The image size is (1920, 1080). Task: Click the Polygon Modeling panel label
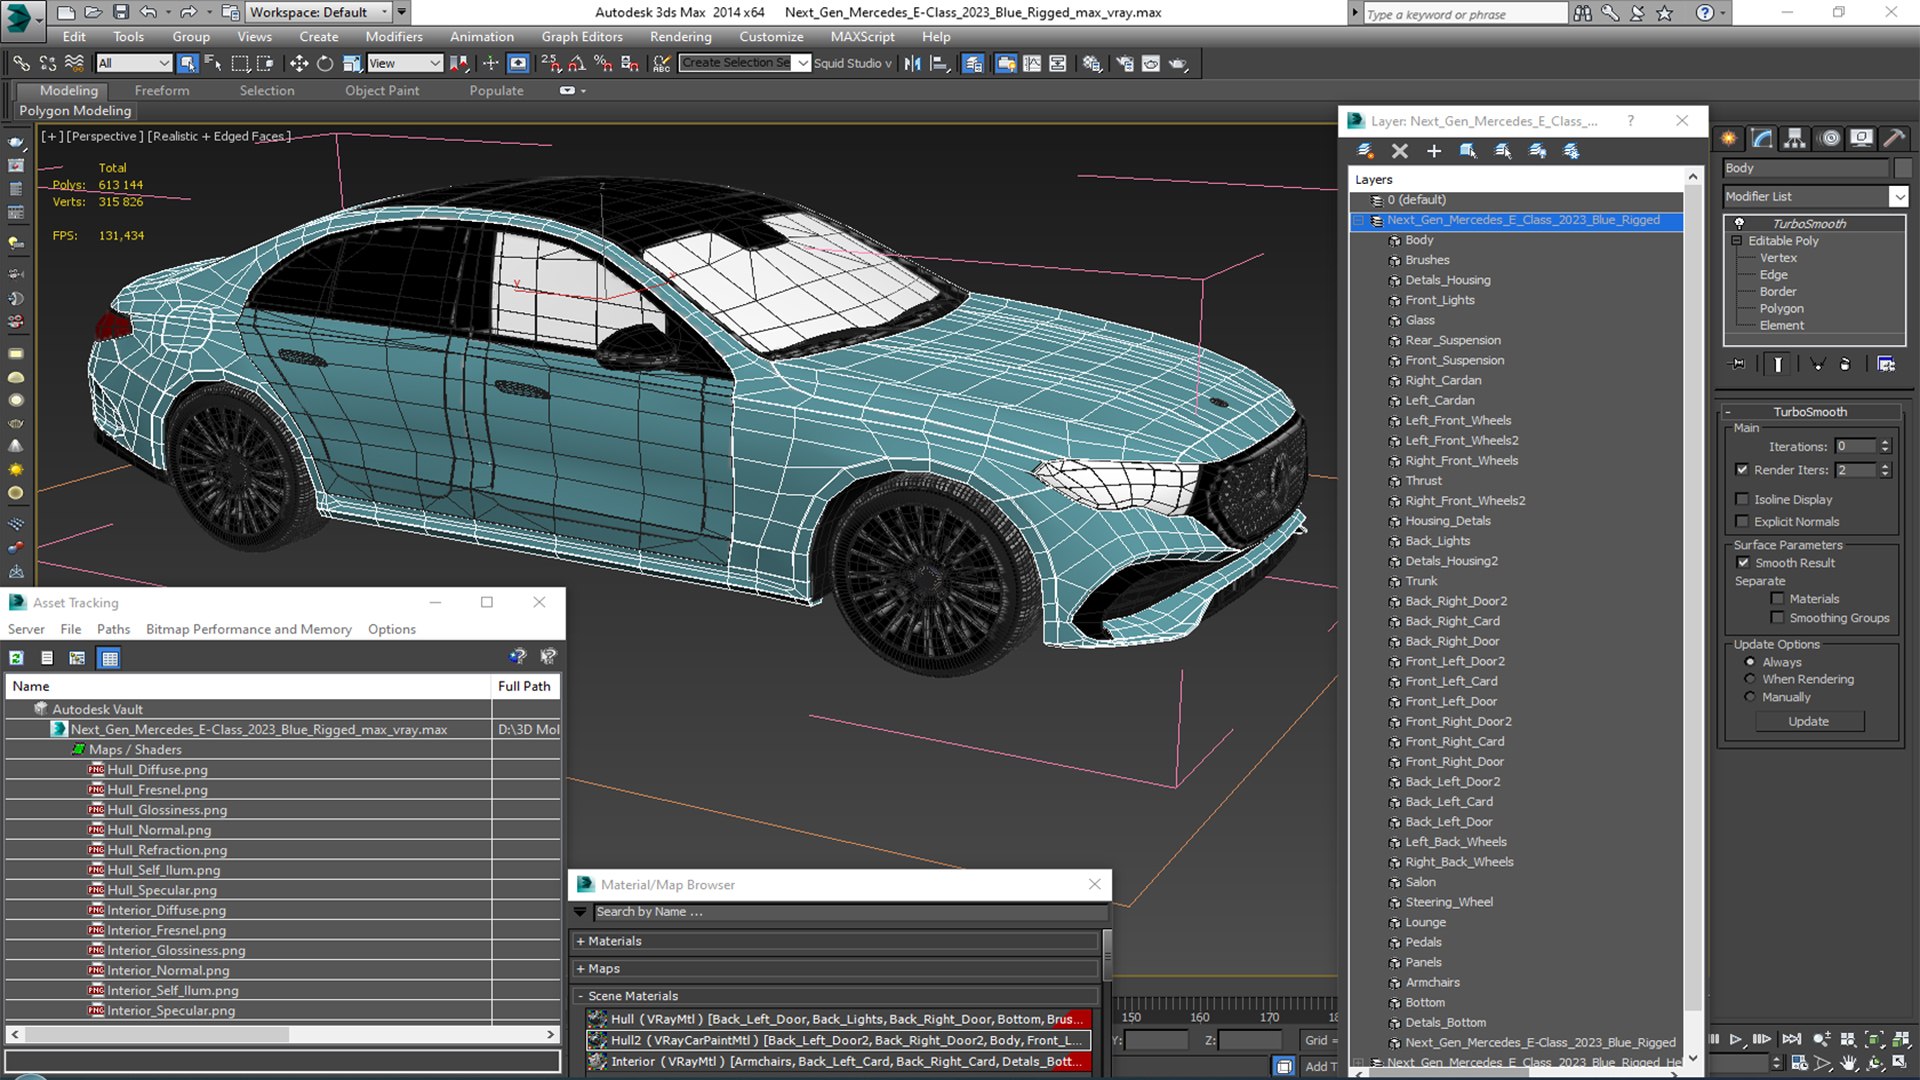click(x=75, y=111)
